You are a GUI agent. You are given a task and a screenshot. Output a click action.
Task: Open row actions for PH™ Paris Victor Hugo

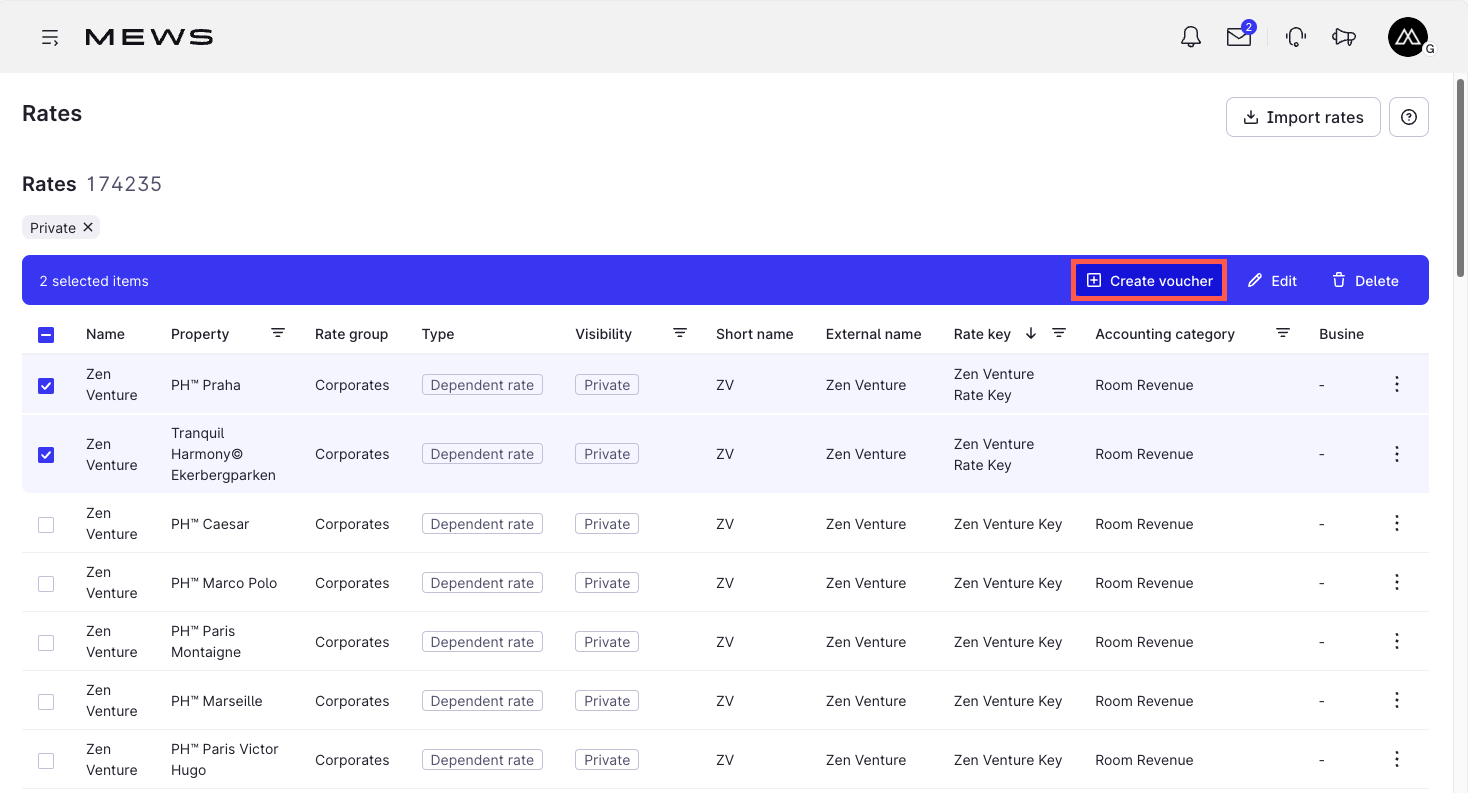click(1398, 759)
